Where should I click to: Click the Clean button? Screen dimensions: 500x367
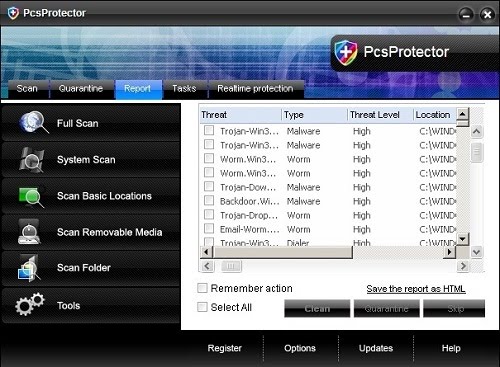click(x=317, y=308)
